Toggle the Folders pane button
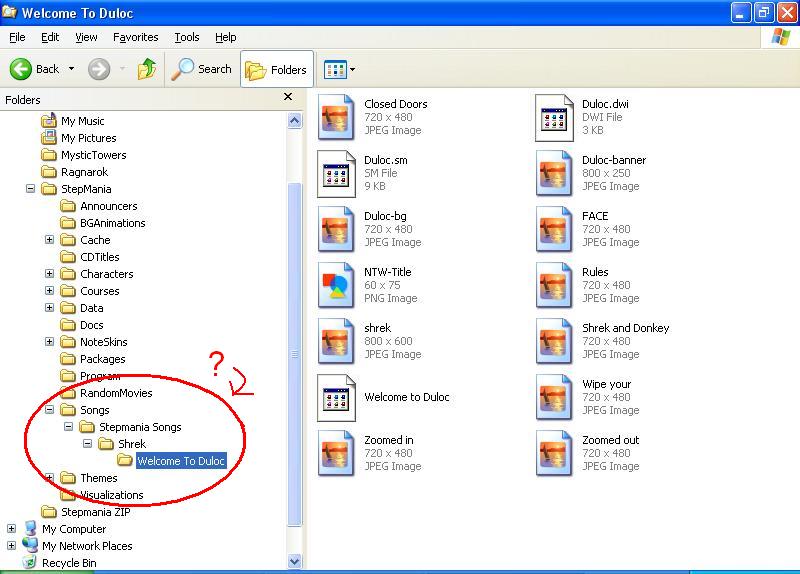 tap(277, 69)
